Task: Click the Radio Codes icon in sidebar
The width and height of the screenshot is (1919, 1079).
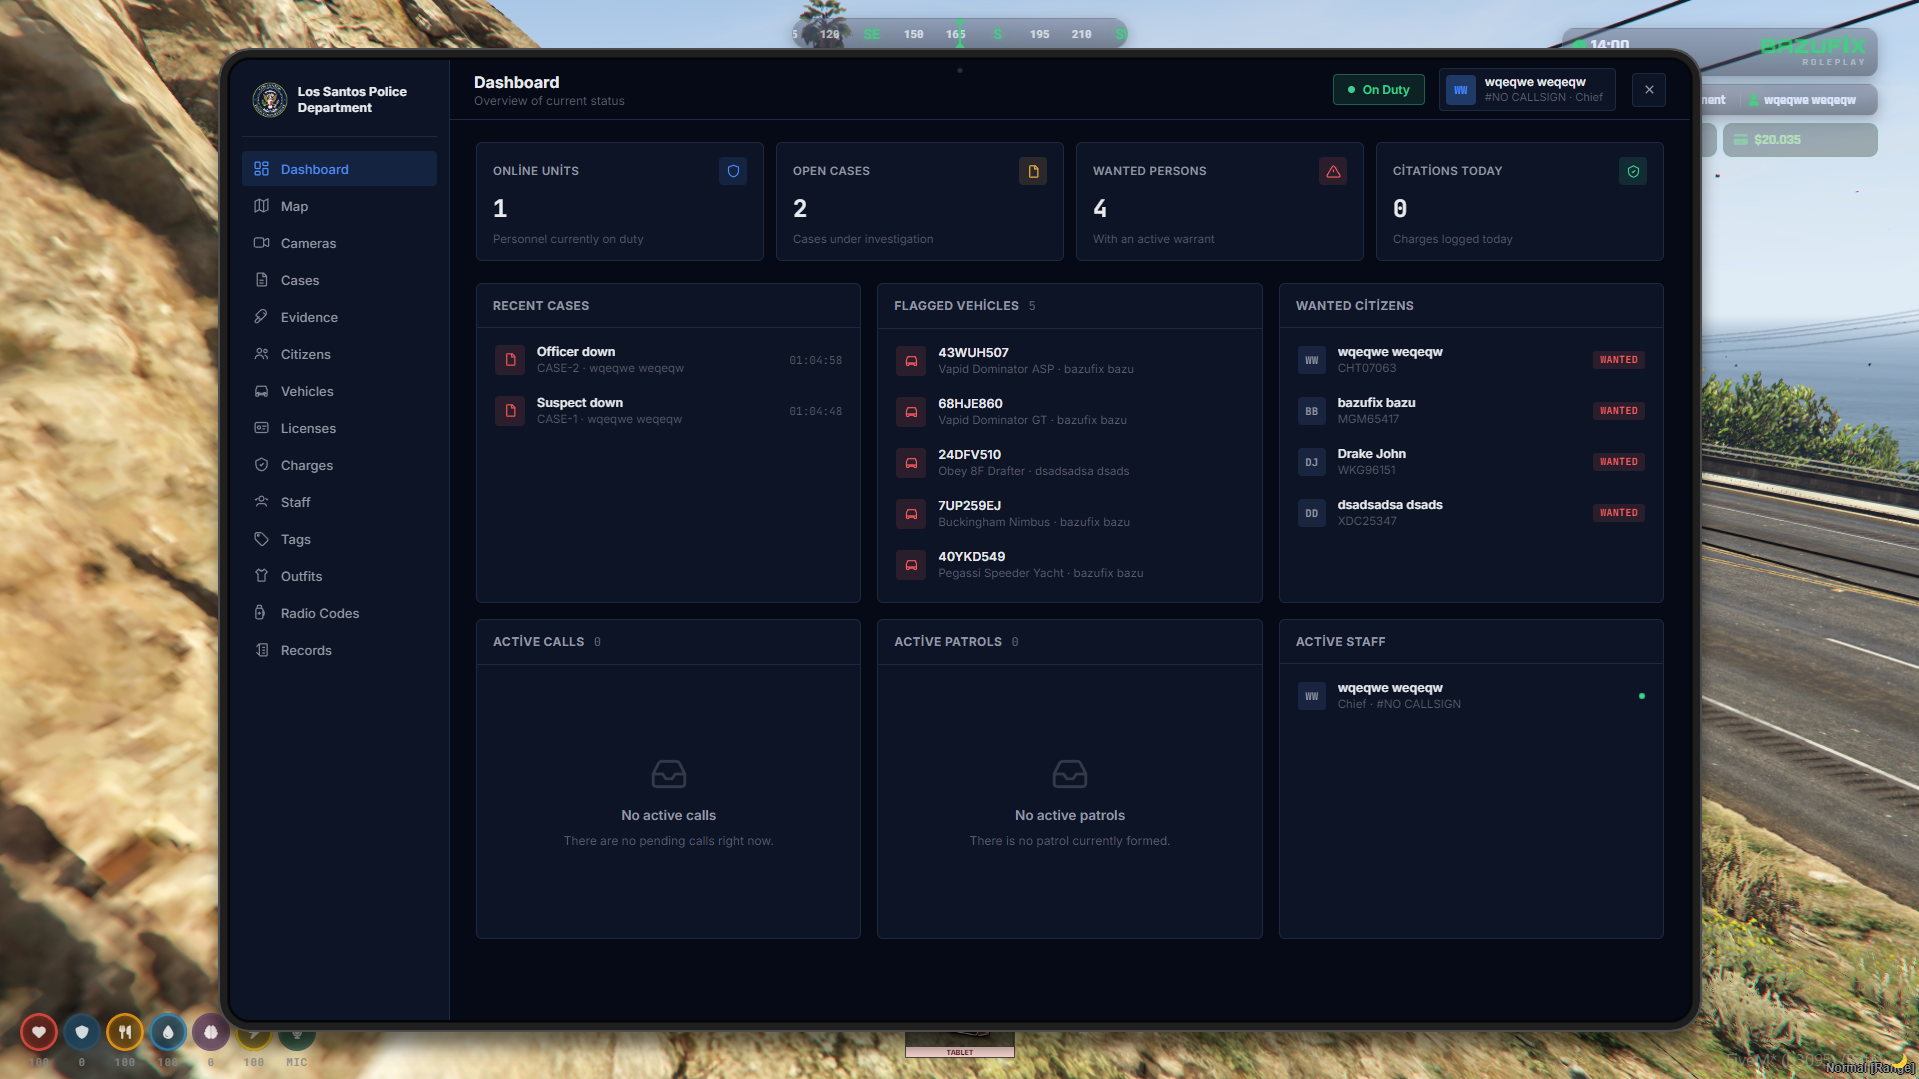Action: (x=261, y=613)
